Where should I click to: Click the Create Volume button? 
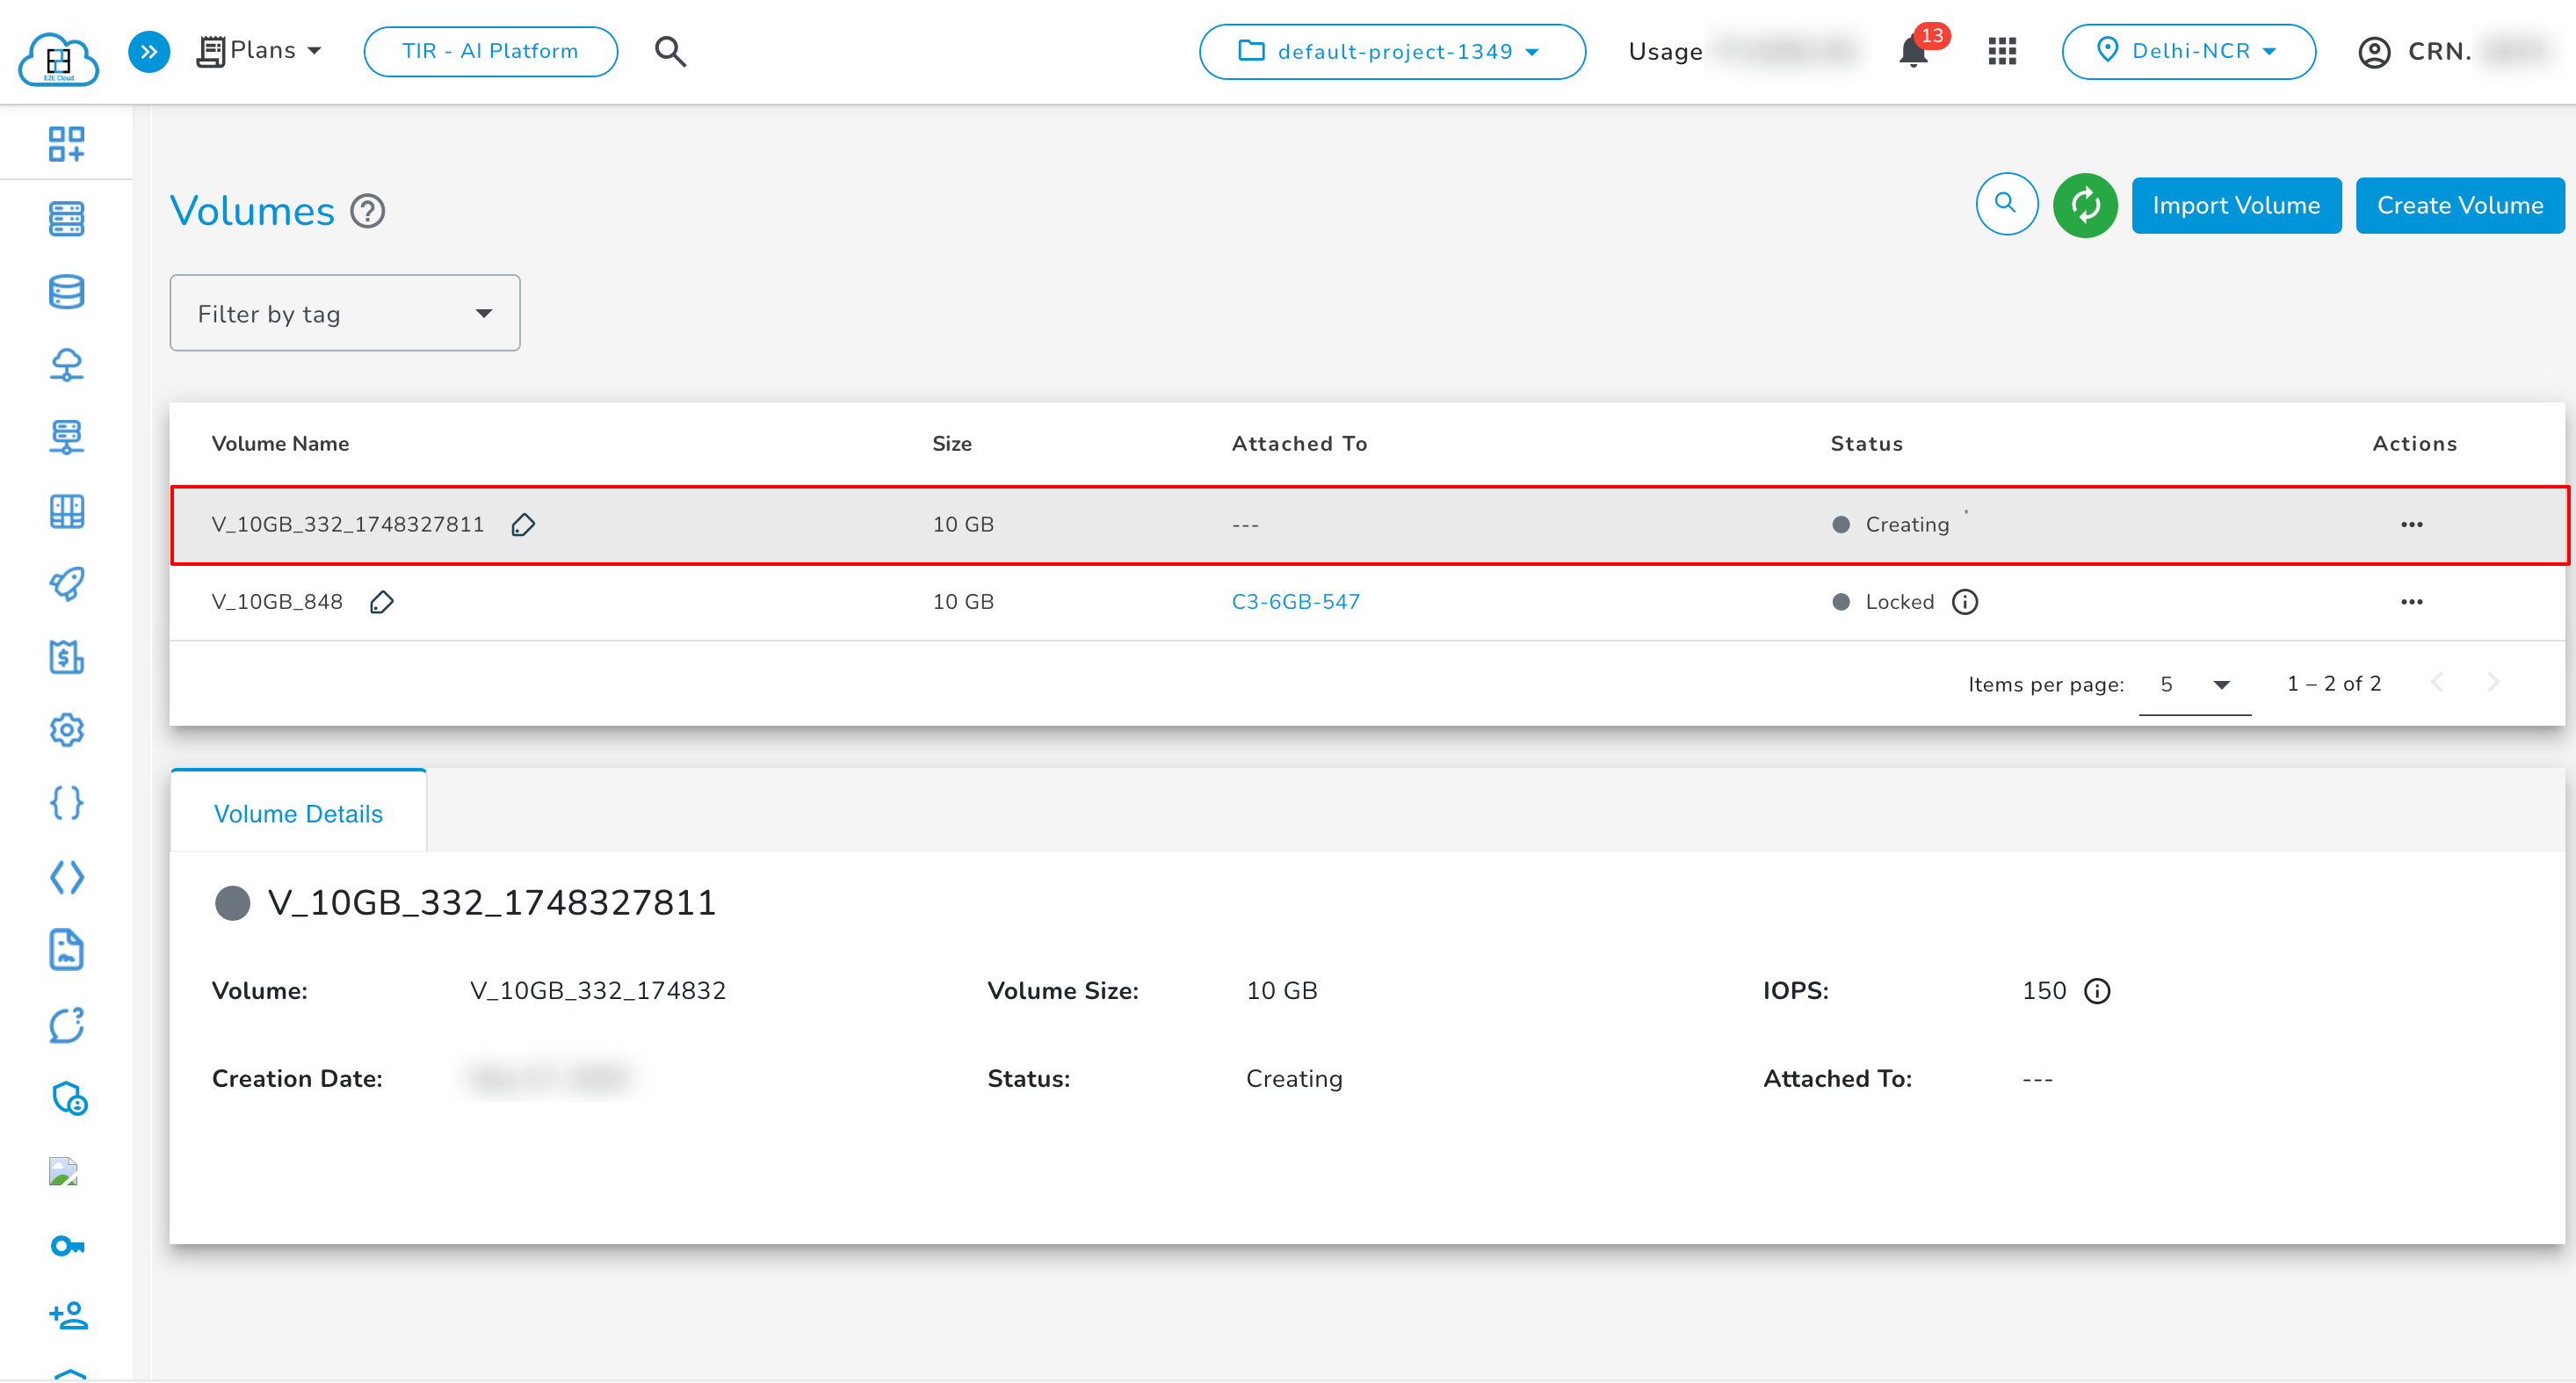point(2459,205)
